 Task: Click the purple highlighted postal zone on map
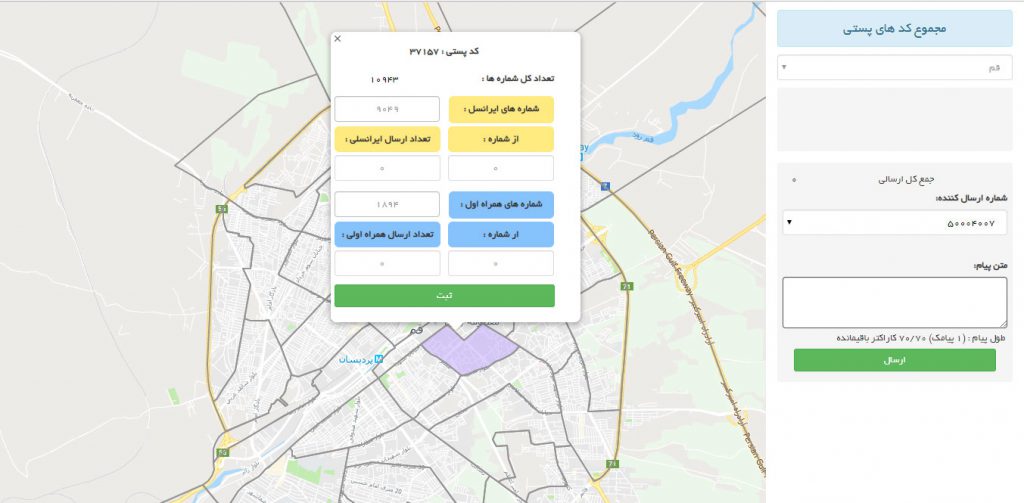(470, 351)
